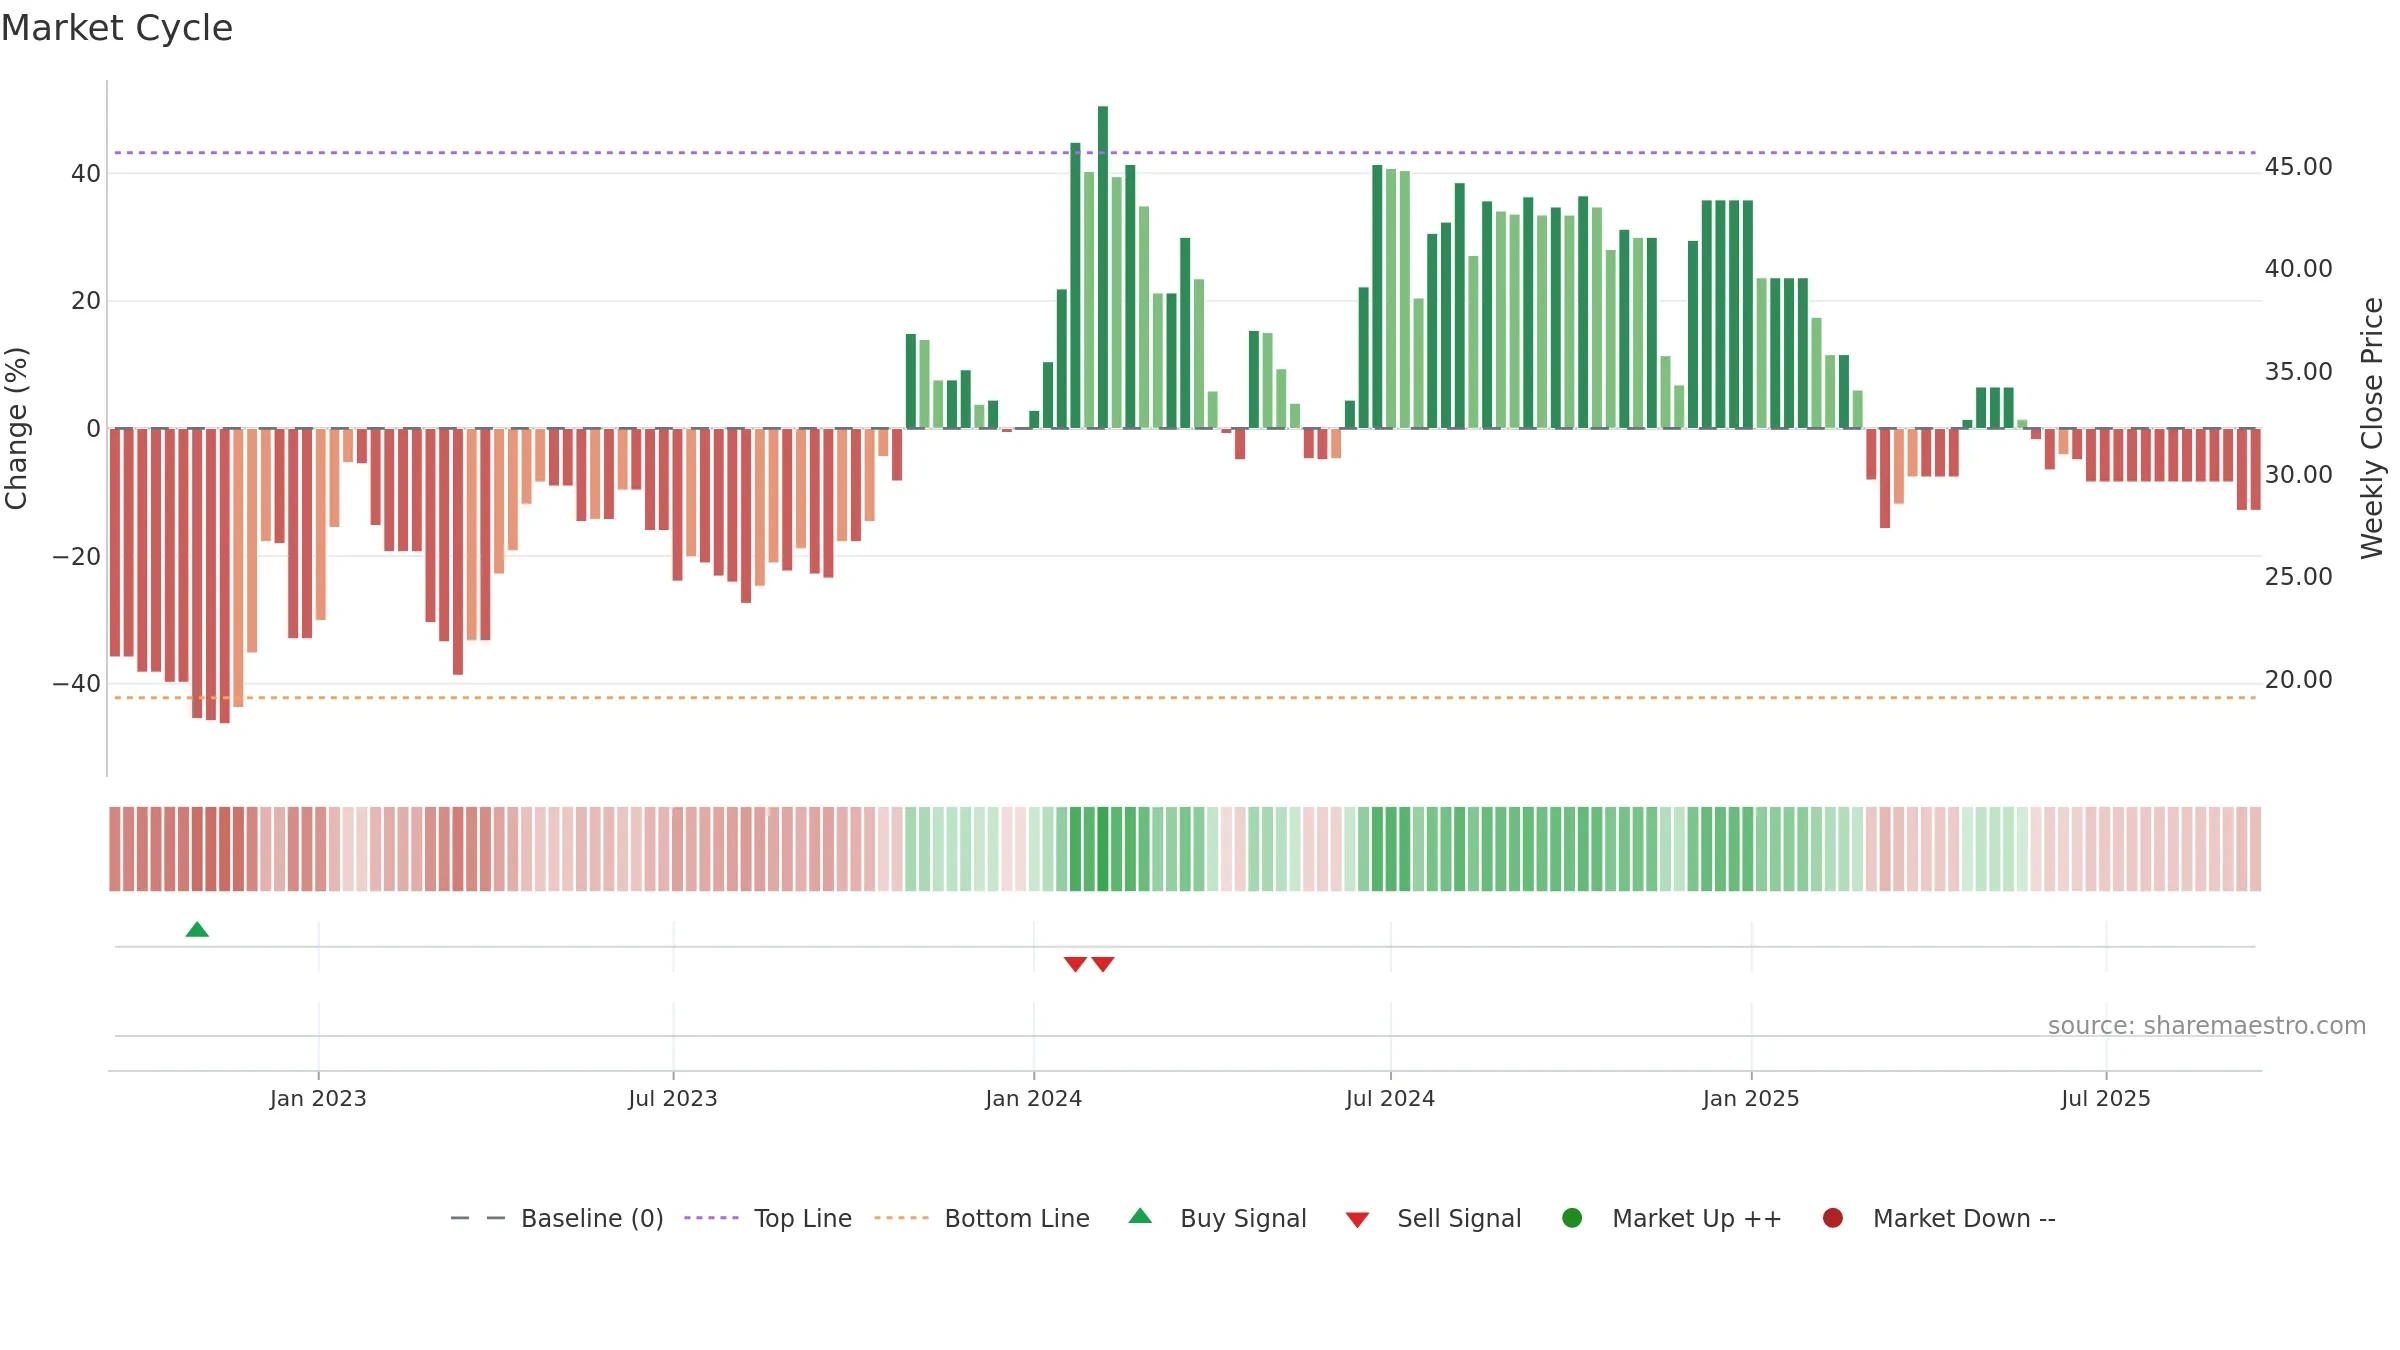
Task: Click the 40.00 price axis label
Action: (2298, 269)
